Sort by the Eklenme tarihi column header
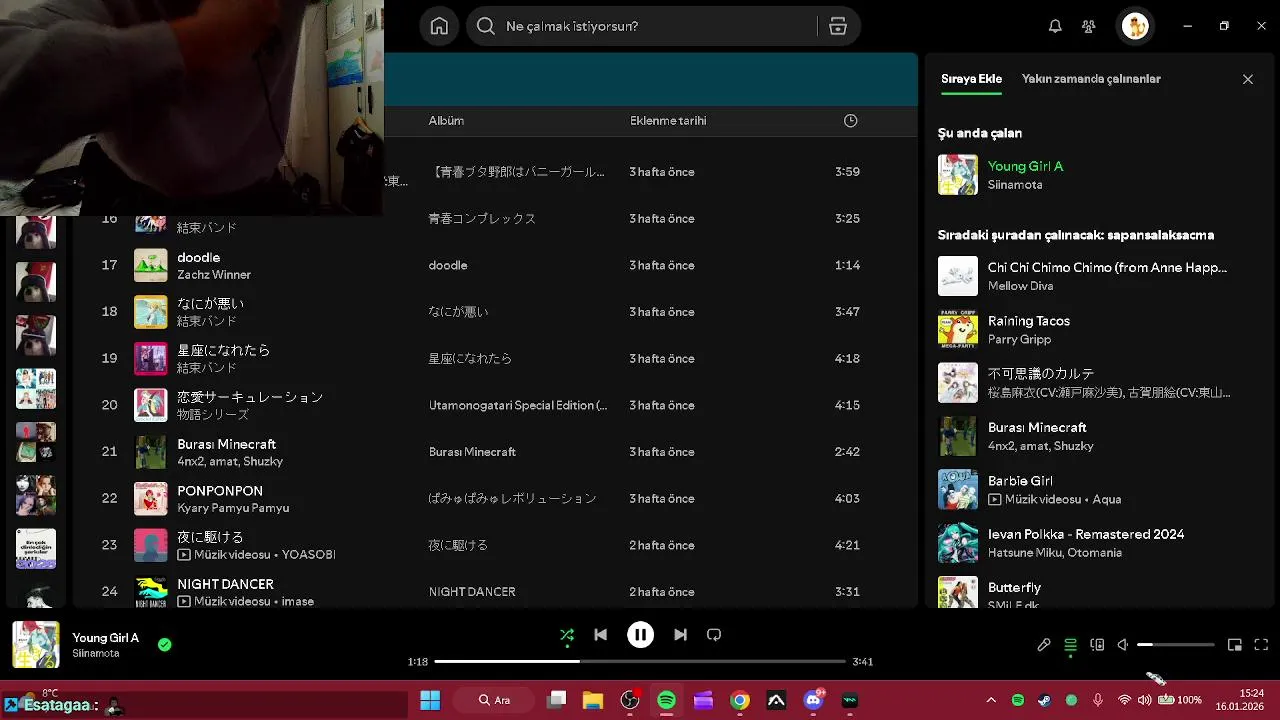 668,121
